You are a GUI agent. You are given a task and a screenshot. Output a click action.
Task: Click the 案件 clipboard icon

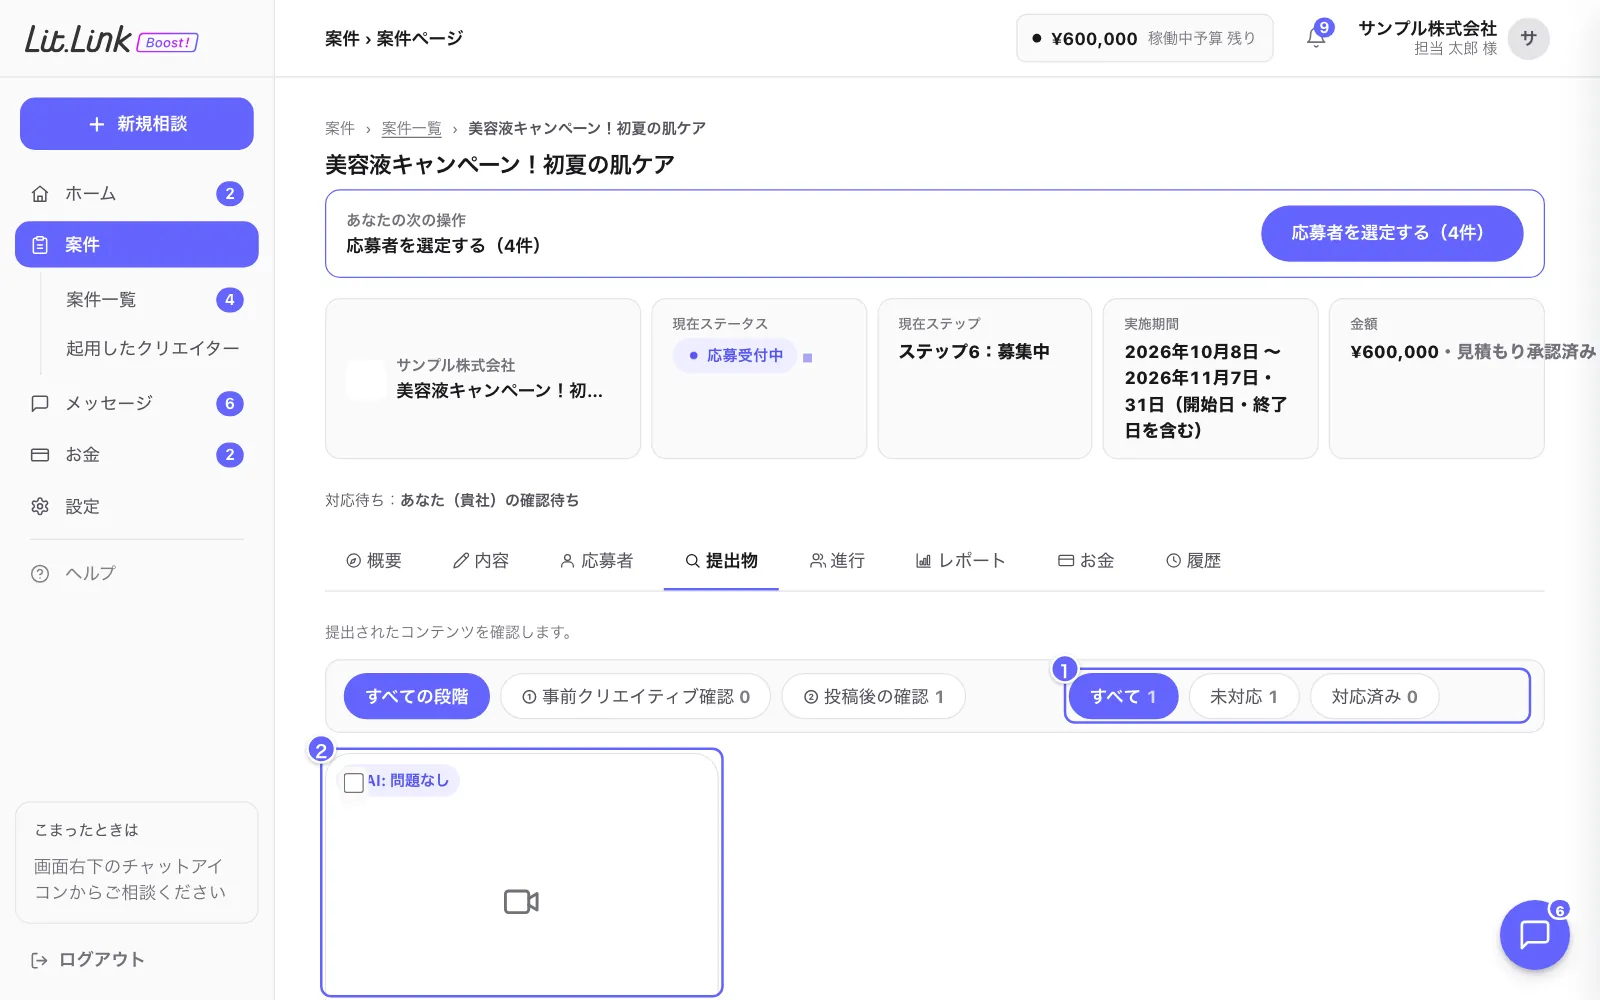coord(40,245)
